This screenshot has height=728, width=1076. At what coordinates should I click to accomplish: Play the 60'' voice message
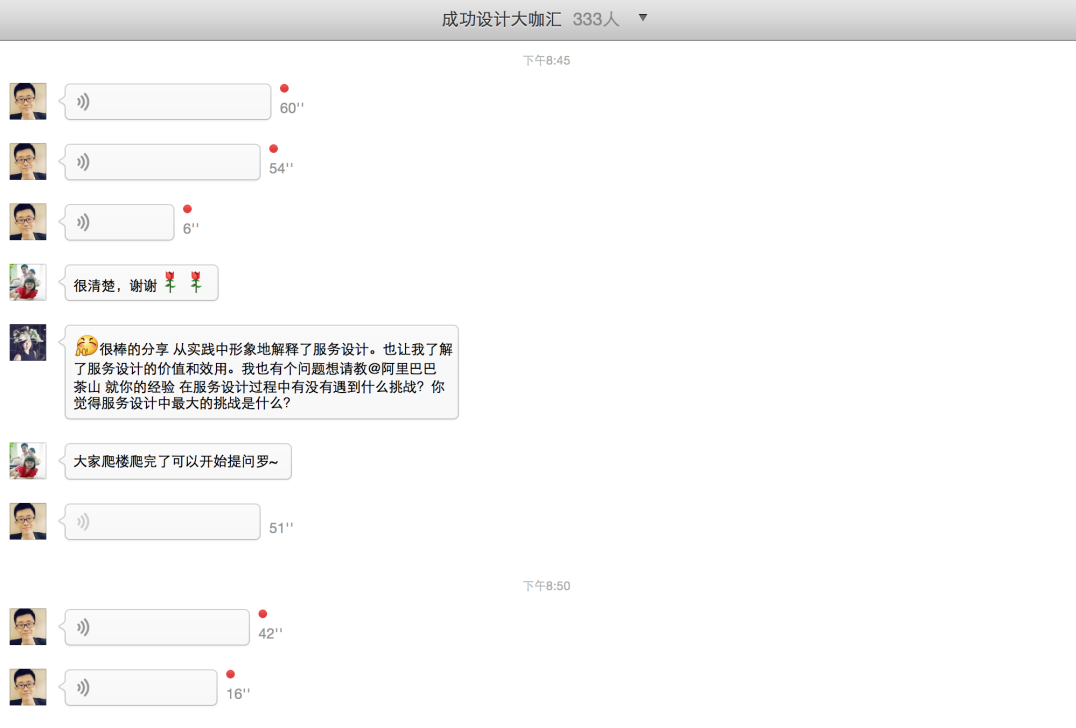[167, 102]
